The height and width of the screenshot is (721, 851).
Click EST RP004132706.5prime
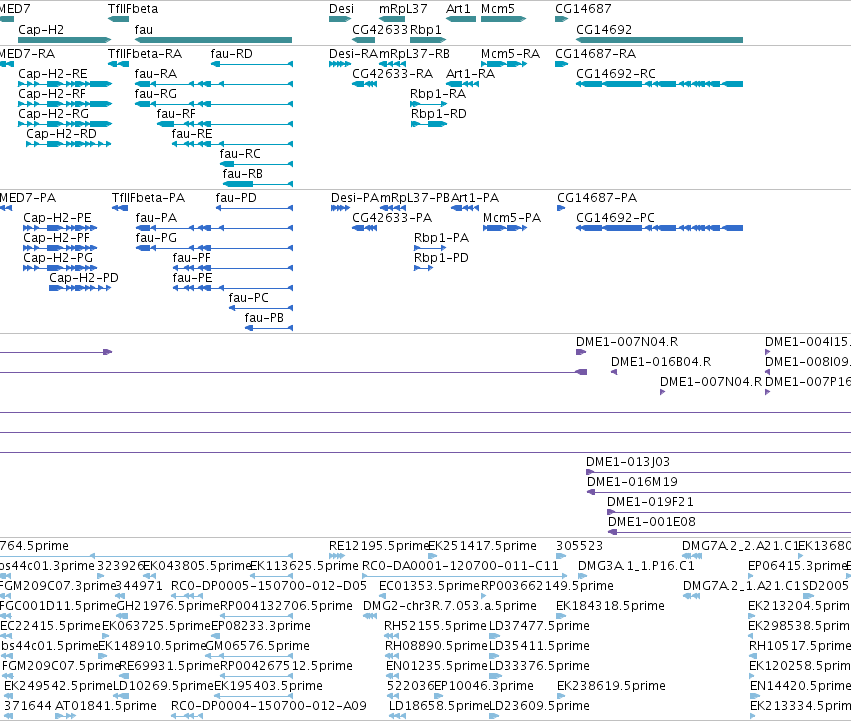tap(256, 616)
